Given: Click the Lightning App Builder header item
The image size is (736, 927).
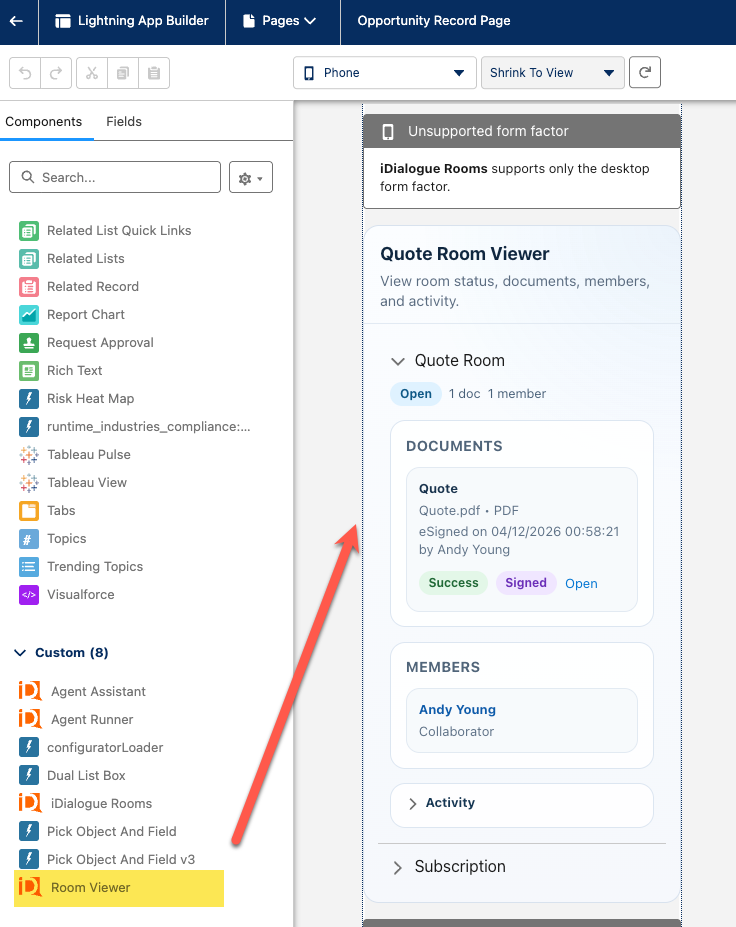Looking at the screenshot, I should [132, 21].
